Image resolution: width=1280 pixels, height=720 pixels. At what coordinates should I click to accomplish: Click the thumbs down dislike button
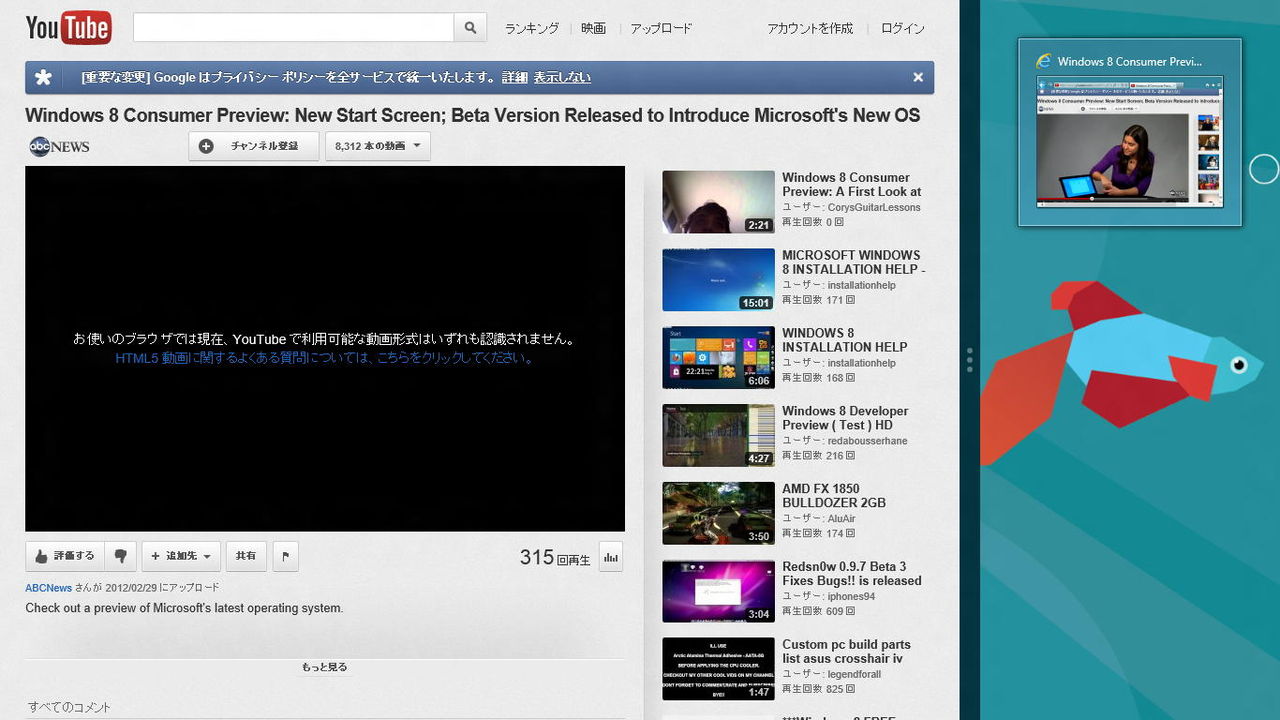[x=120, y=556]
